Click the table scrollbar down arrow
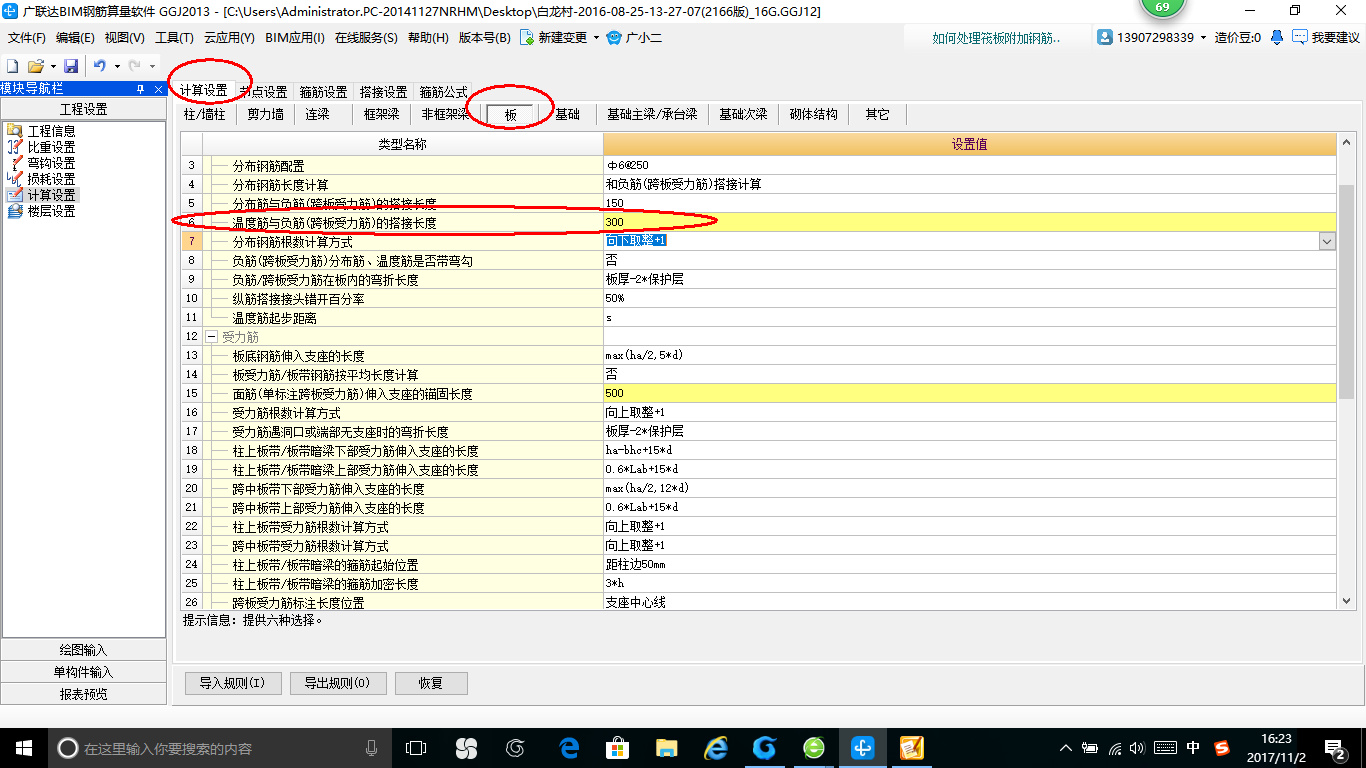Screen dimensions: 1366x768 1347,600
